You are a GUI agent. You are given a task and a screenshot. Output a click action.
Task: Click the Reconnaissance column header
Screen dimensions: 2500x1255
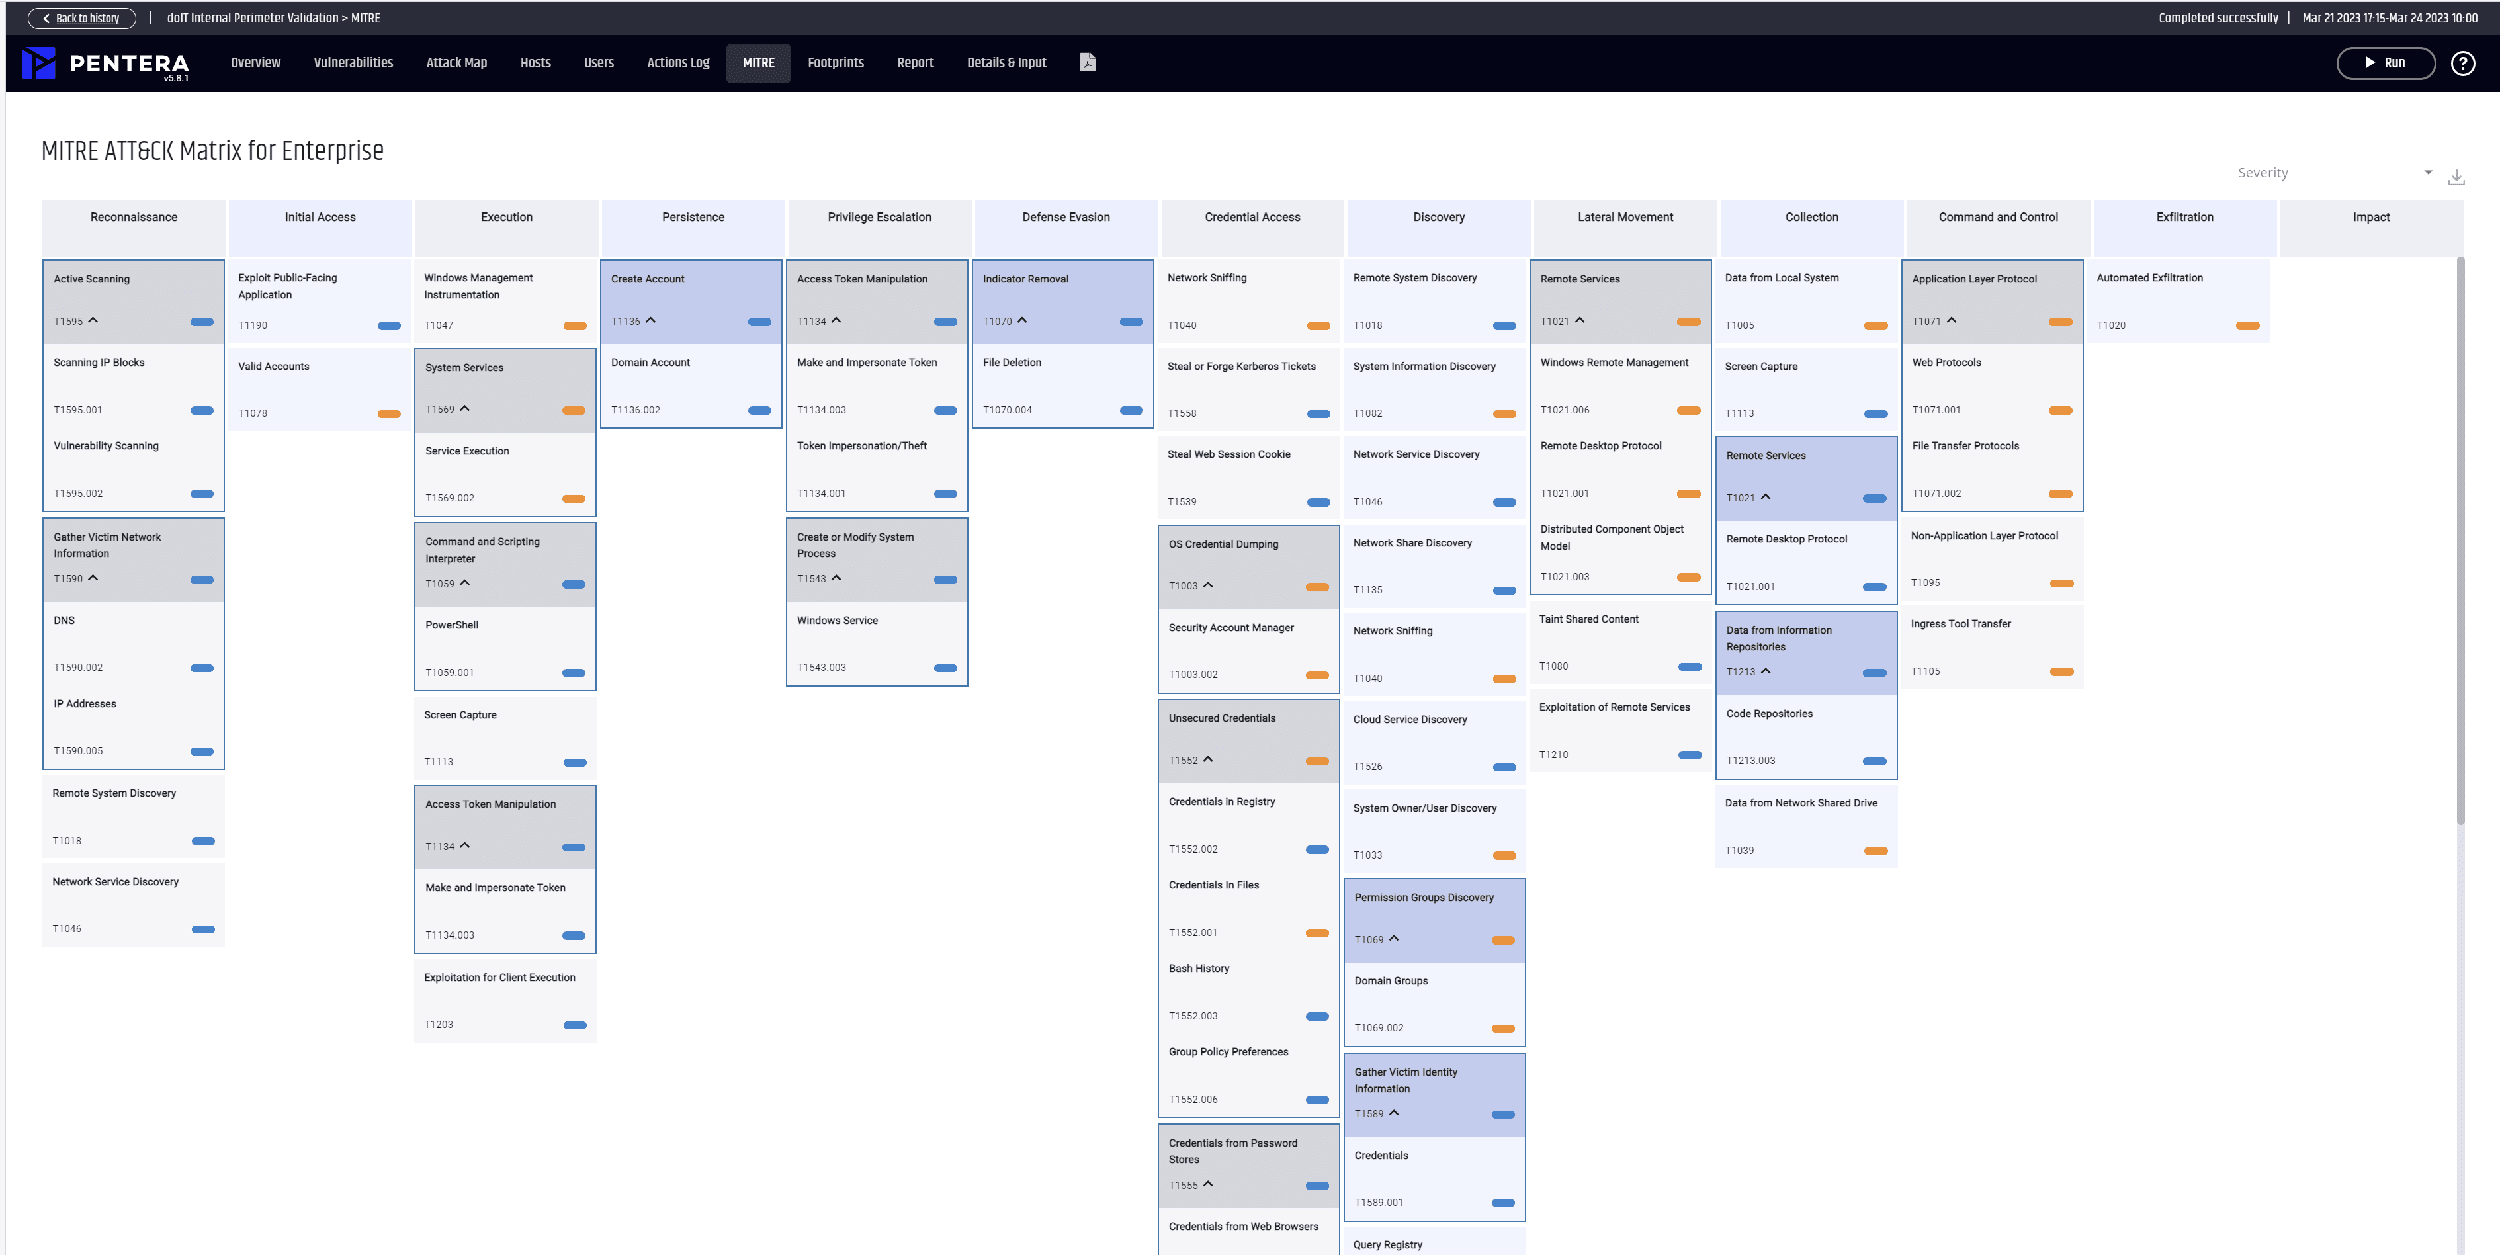pyautogui.click(x=134, y=227)
